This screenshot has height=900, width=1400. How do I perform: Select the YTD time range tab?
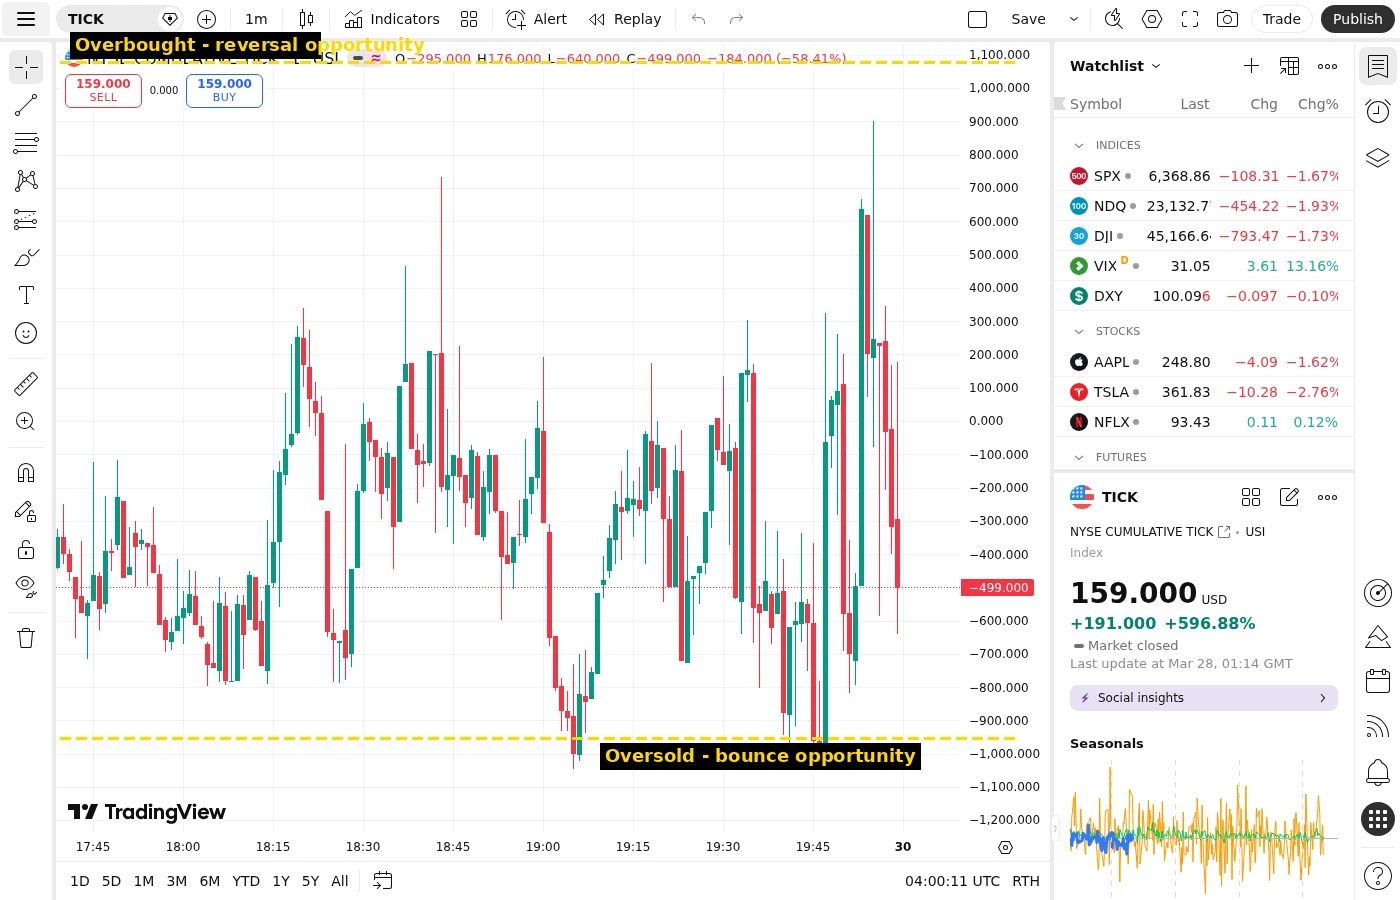tap(246, 881)
